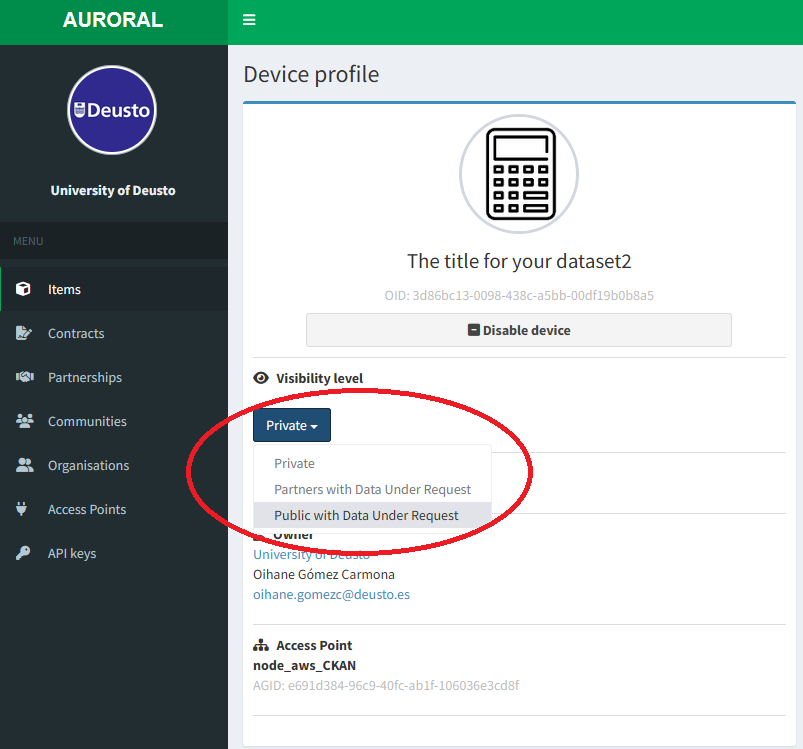The width and height of the screenshot is (803, 749).
Task: Click the Contracts signature icon
Action: click(x=24, y=333)
